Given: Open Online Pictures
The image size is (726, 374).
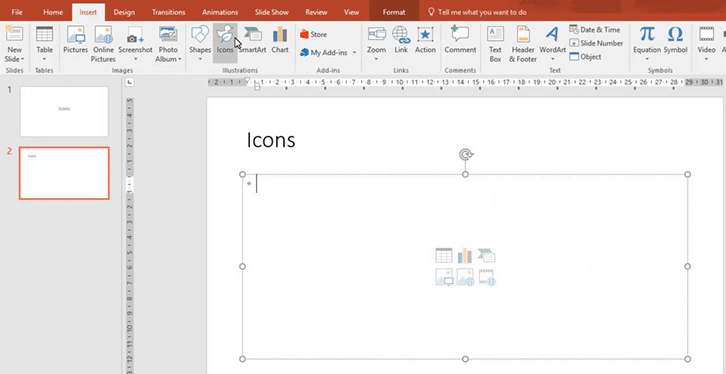Looking at the screenshot, I should [103, 44].
